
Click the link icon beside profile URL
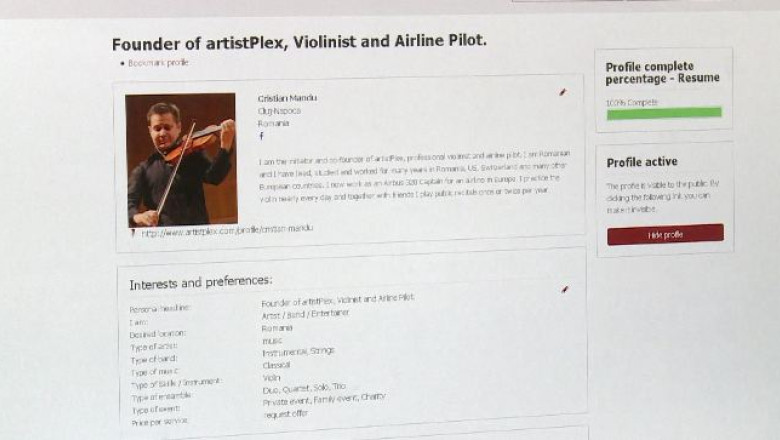(x=133, y=232)
